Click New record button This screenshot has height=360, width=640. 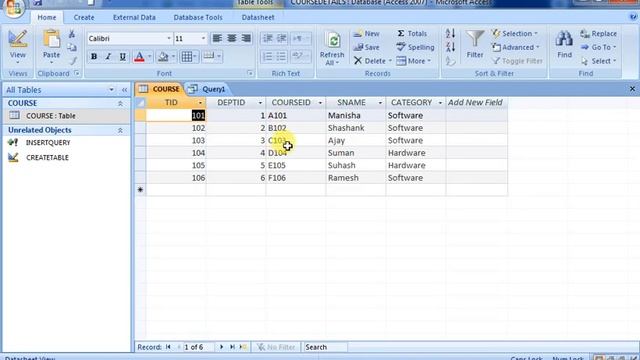[x=367, y=33]
